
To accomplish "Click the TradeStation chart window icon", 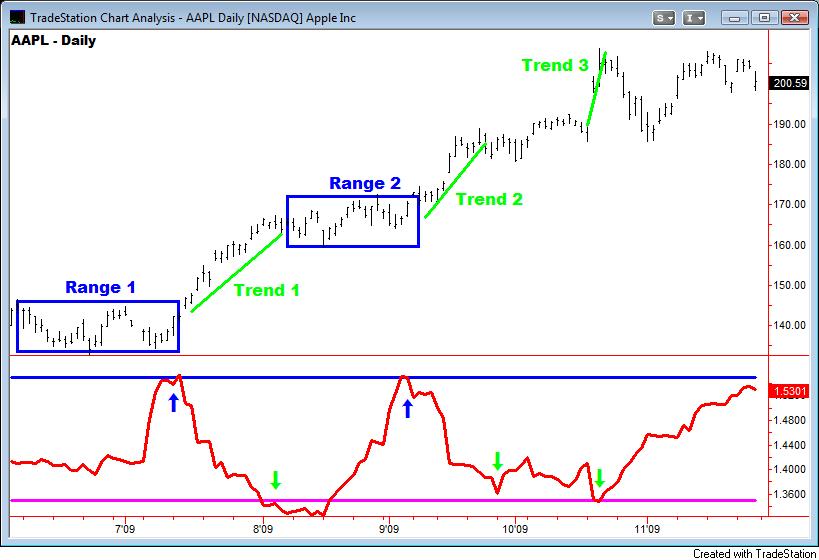I will point(17,17).
